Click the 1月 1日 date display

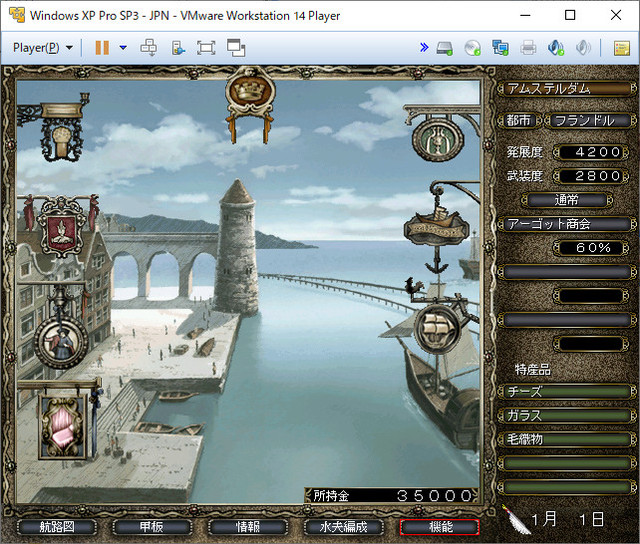point(568,519)
